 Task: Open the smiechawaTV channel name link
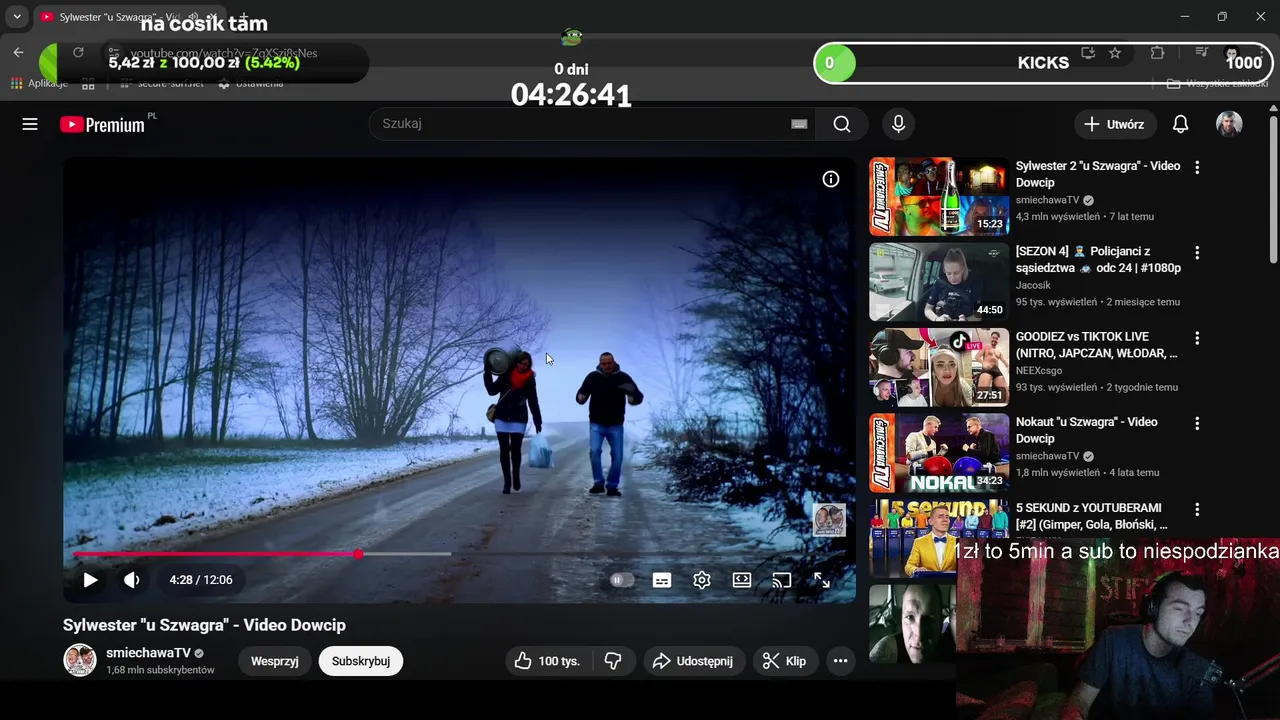tap(148, 653)
